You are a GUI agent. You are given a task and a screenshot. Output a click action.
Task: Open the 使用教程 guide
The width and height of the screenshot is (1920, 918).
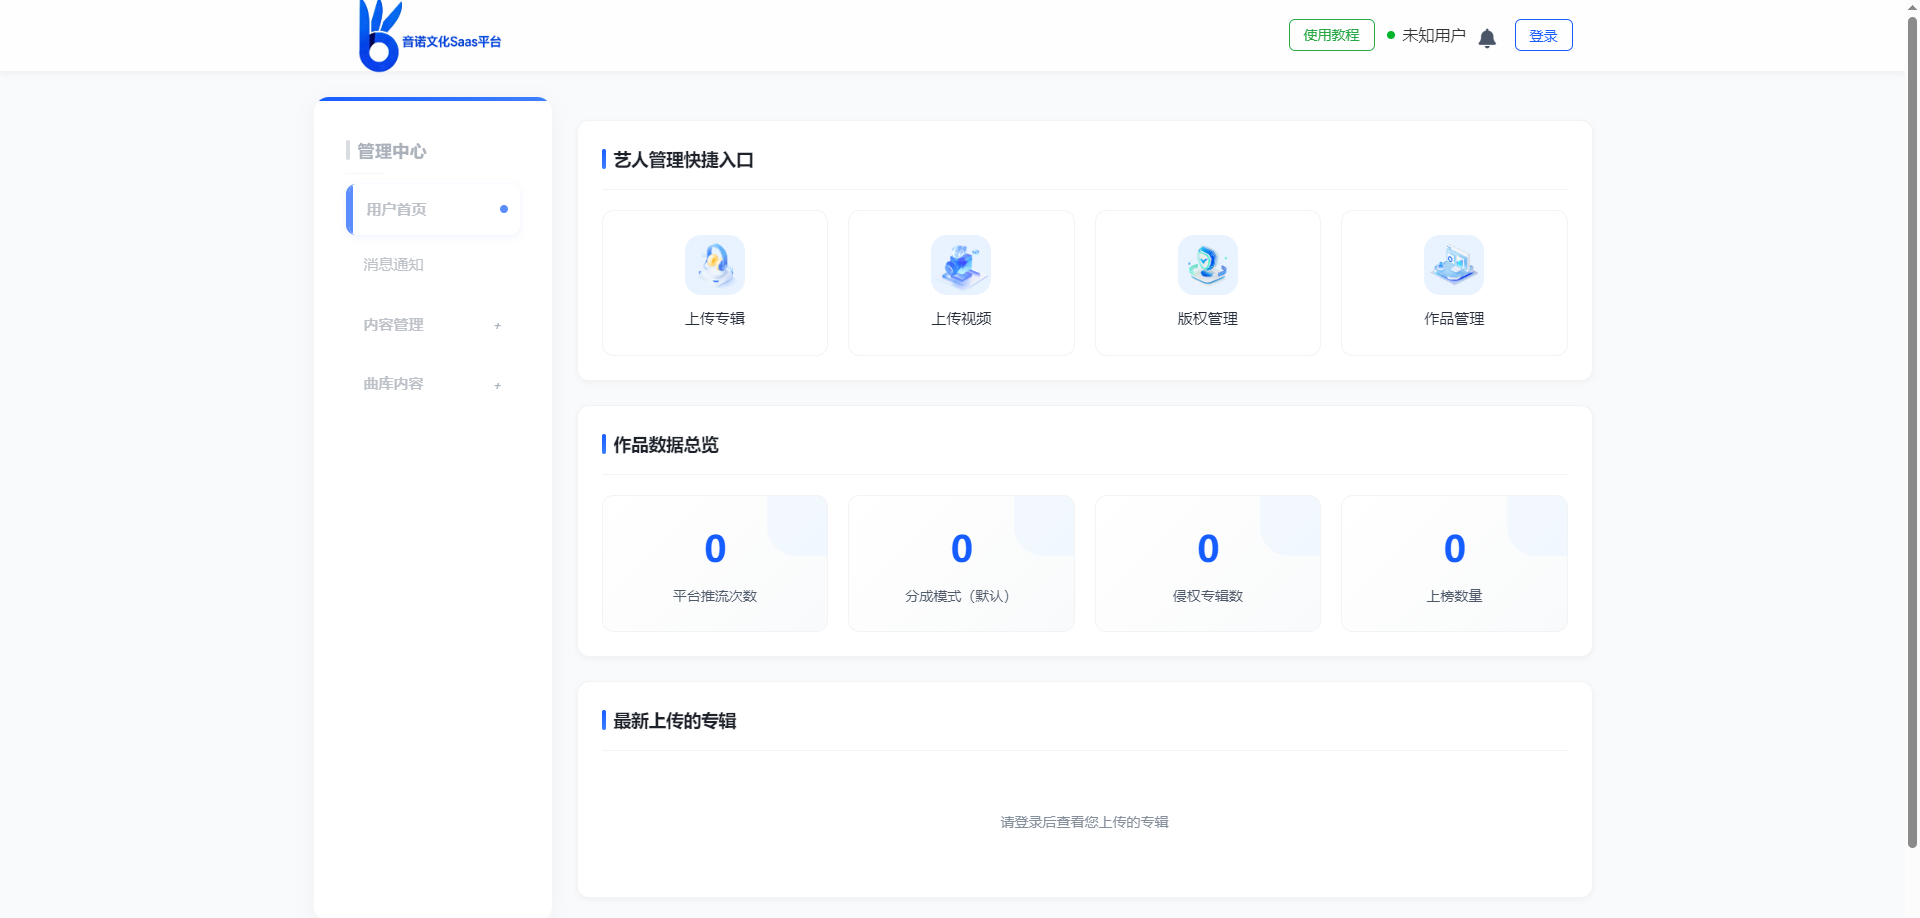pyautogui.click(x=1331, y=35)
